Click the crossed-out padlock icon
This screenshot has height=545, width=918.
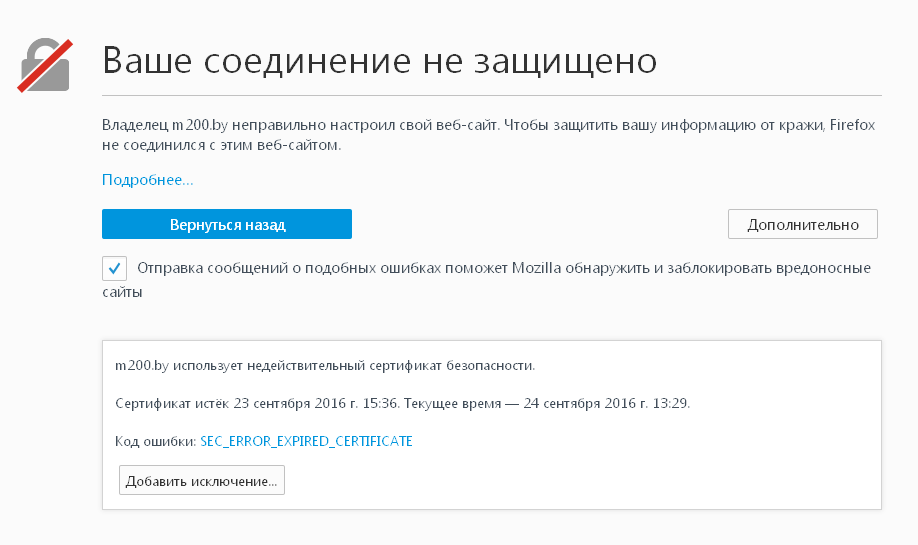point(45,66)
